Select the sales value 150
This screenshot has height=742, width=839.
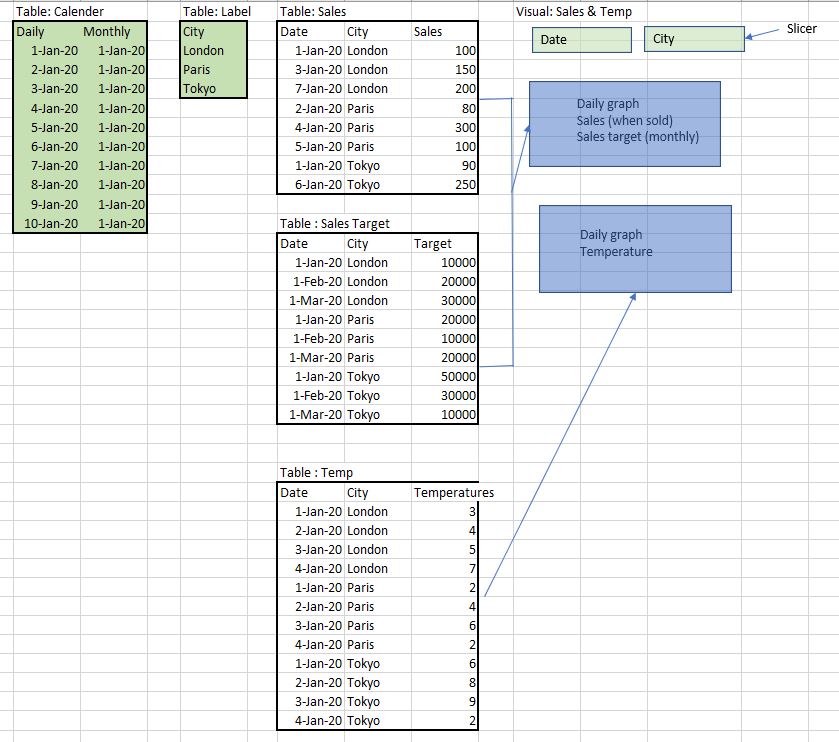point(465,70)
